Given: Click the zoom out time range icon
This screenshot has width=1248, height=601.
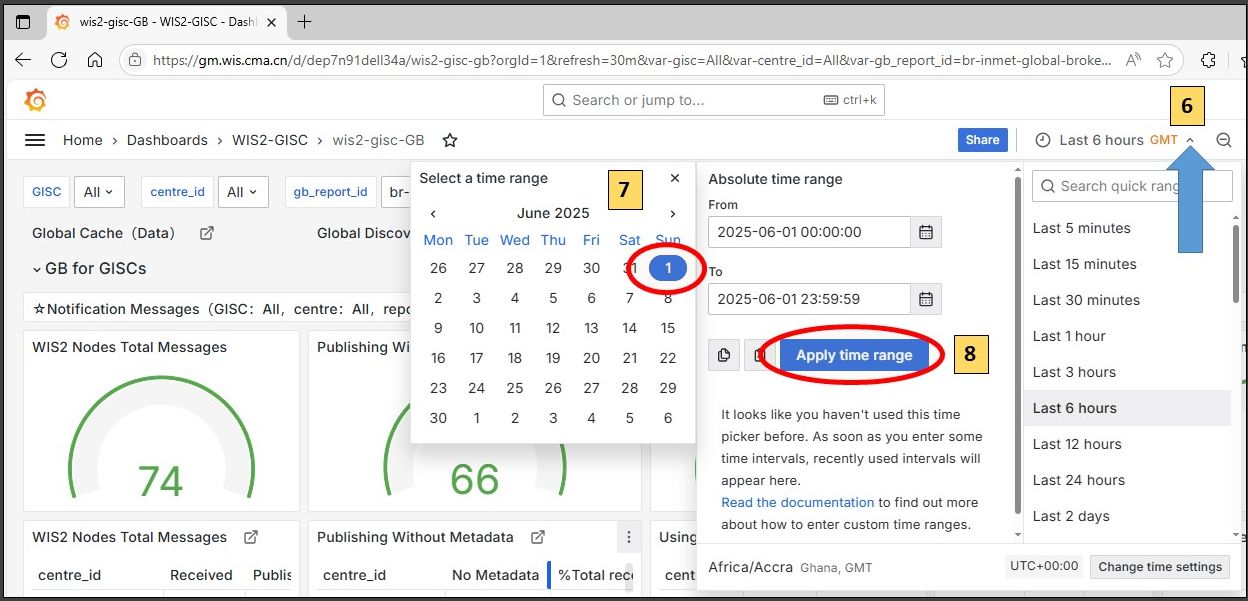Looking at the screenshot, I should pos(1223,140).
